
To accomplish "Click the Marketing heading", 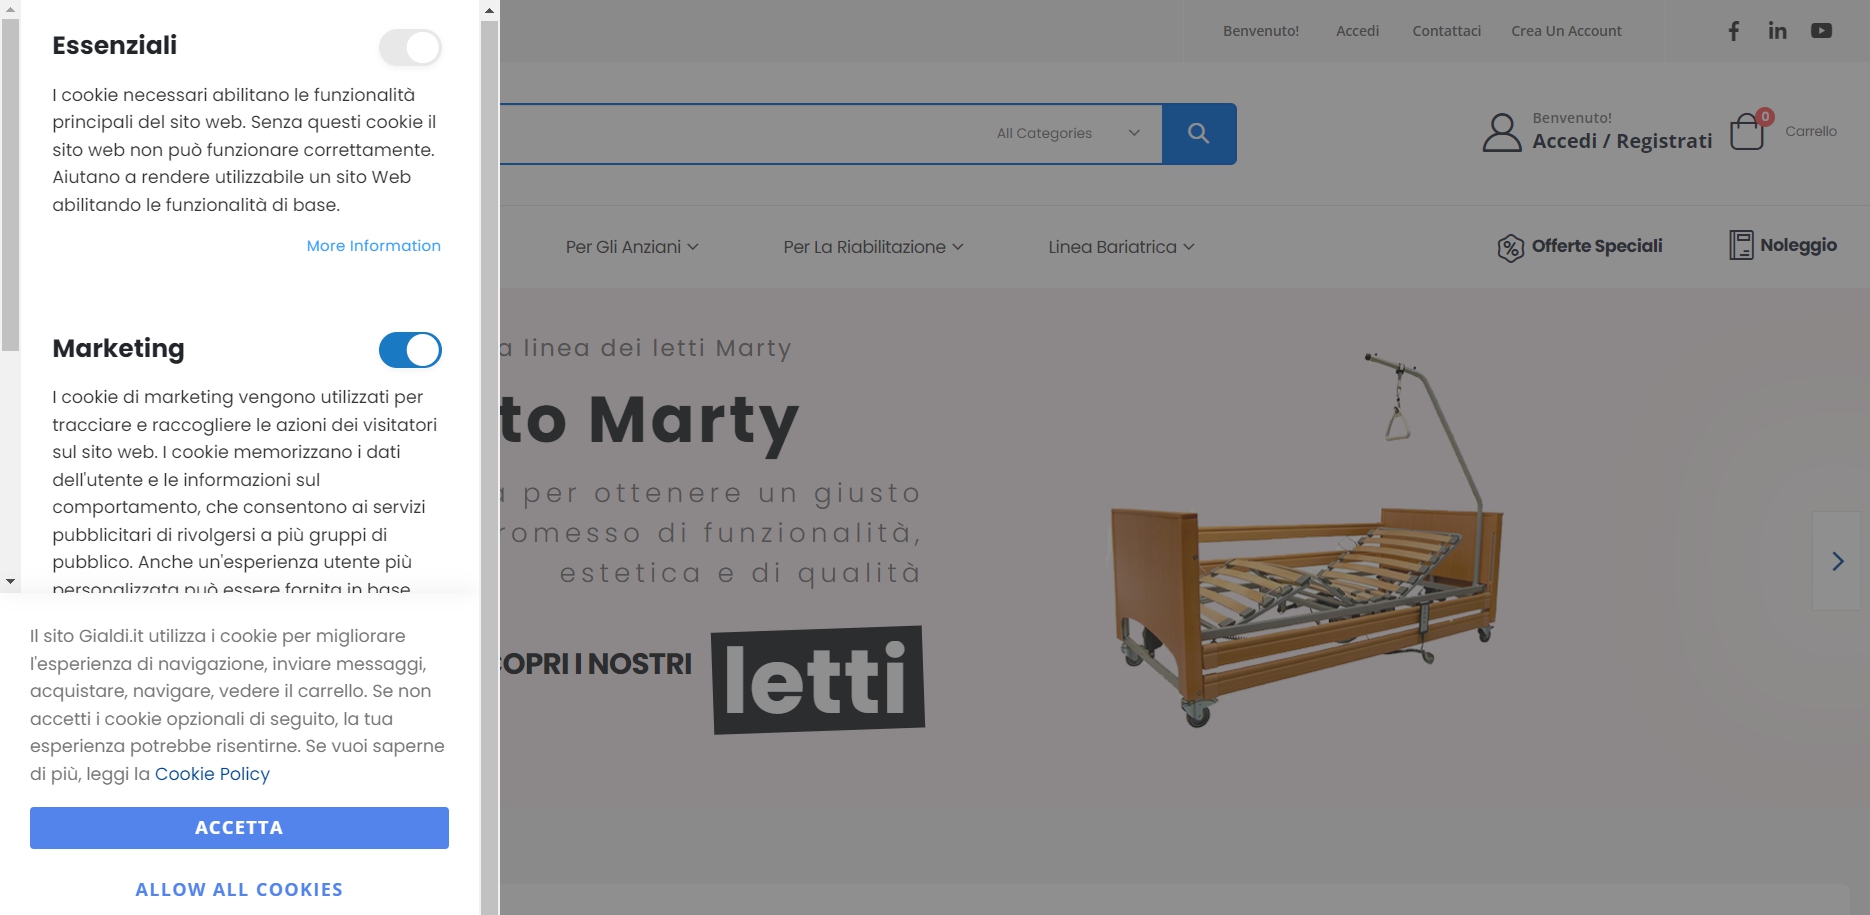I will click(118, 348).
